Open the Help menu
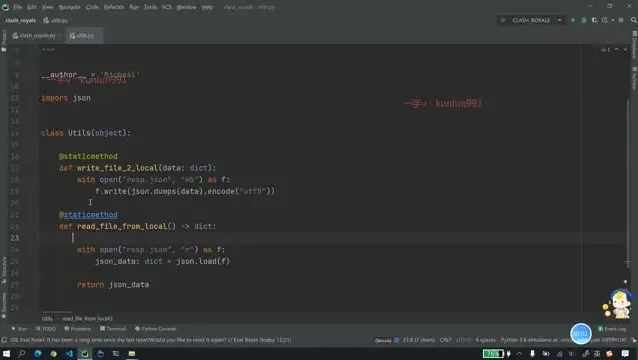The image size is (638, 360). tap(207, 7)
